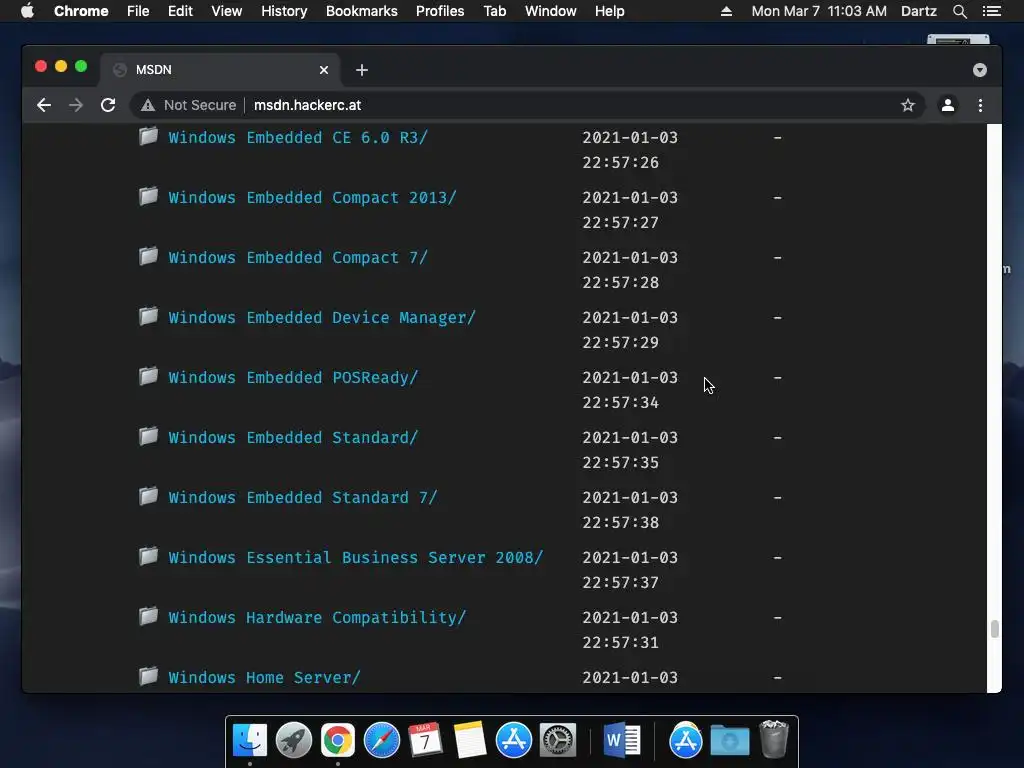Click the Spotlight search icon in menu bar

tap(959, 11)
